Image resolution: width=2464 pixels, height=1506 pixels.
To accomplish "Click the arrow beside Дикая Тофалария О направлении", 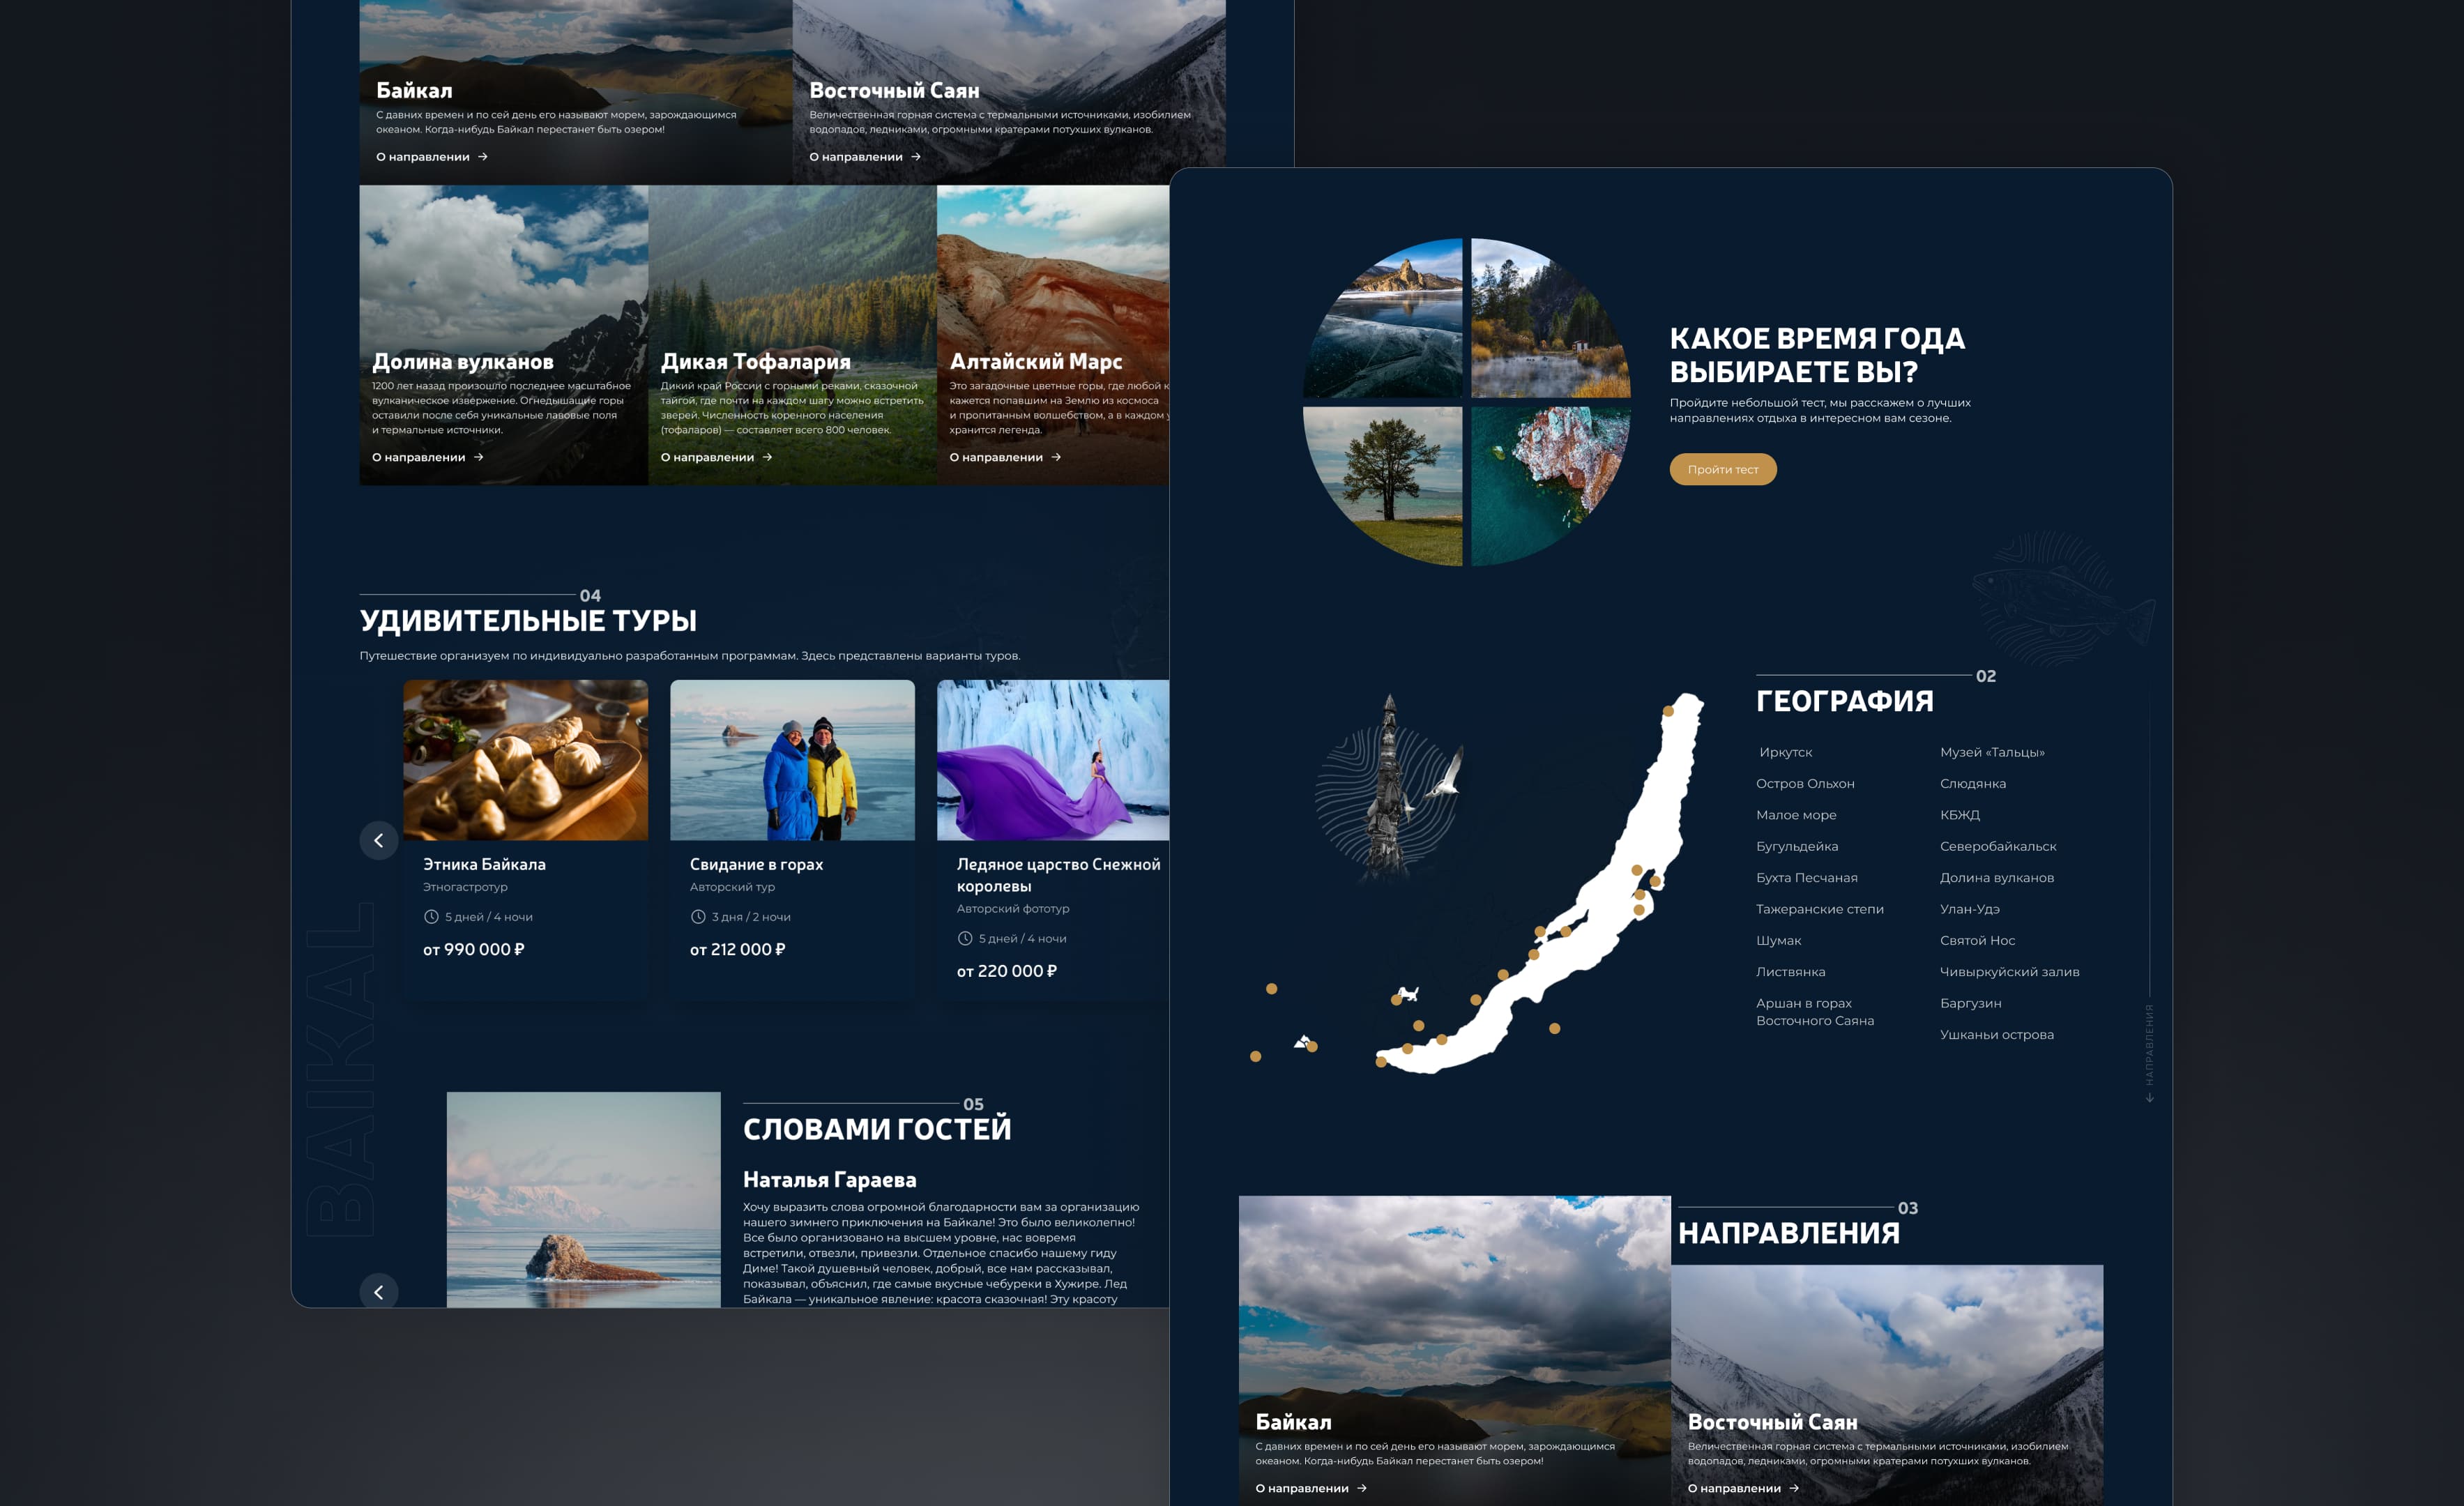I will click(767, 457).
